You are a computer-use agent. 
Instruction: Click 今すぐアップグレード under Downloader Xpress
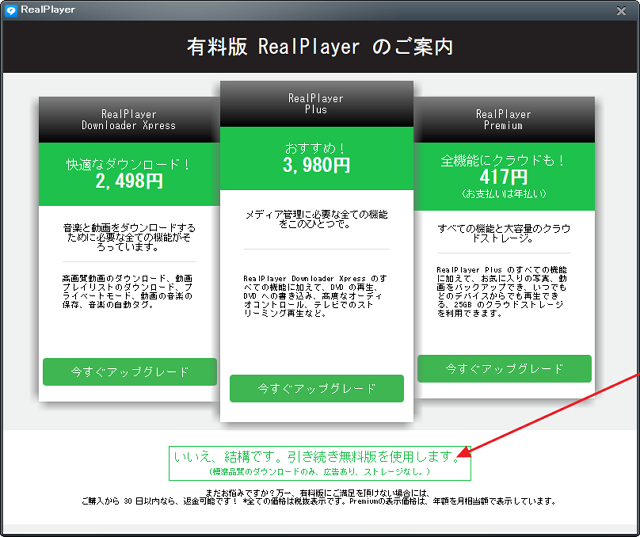129,371
